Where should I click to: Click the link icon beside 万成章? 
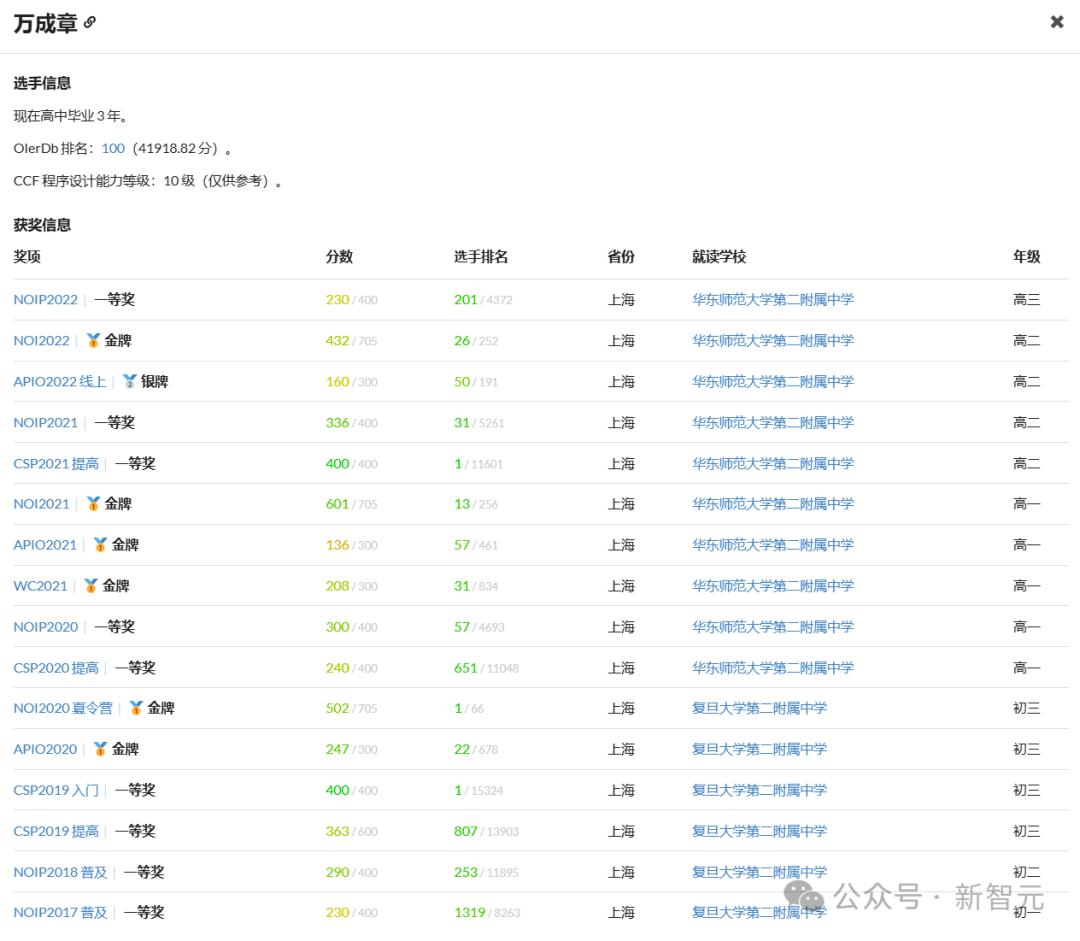(x=90, y=23)
